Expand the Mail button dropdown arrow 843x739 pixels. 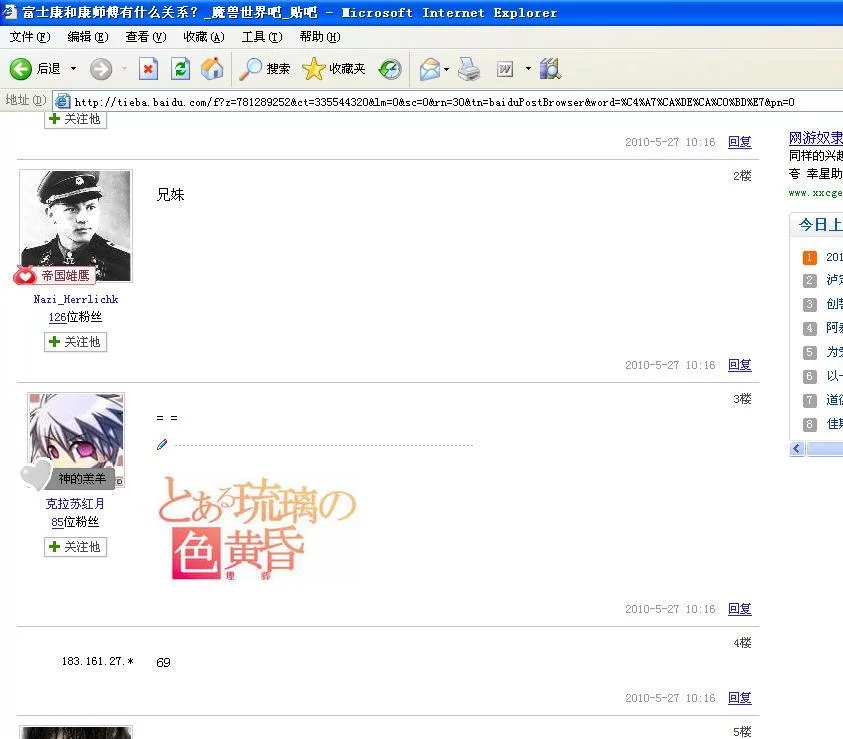coord(447,69)
